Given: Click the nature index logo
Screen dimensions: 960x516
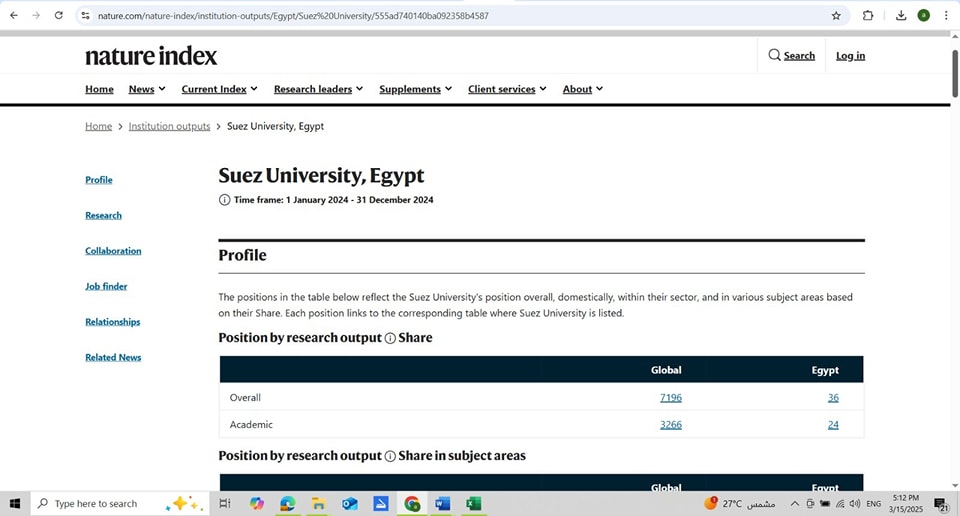Looking at the screenshot, I should [151, 56].
